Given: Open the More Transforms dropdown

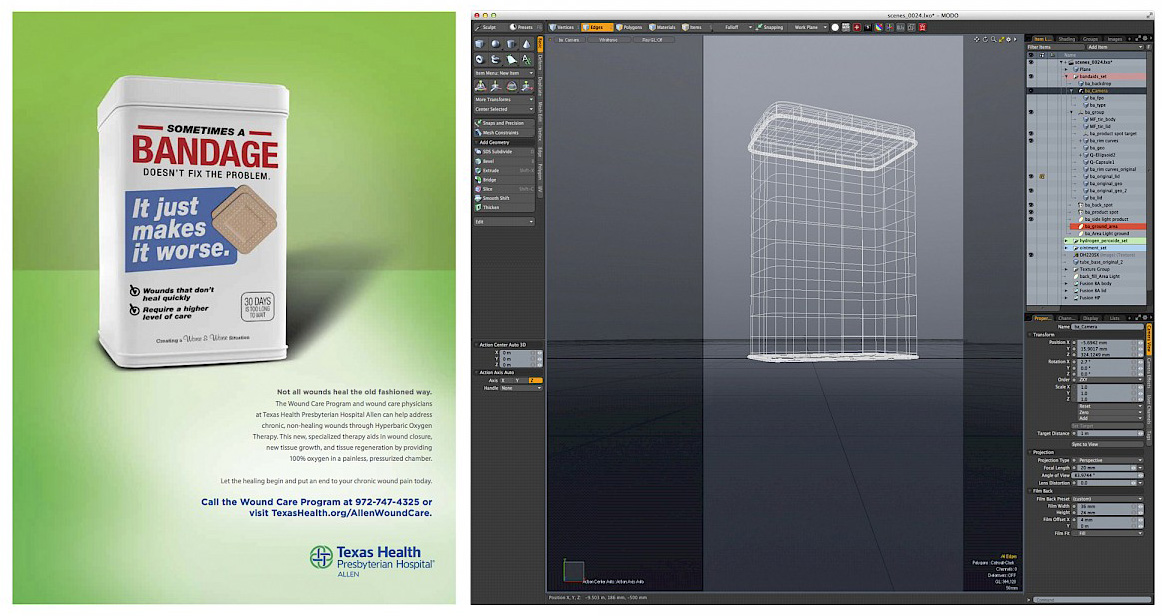Looking at the screenshot, I should [504, 99].
